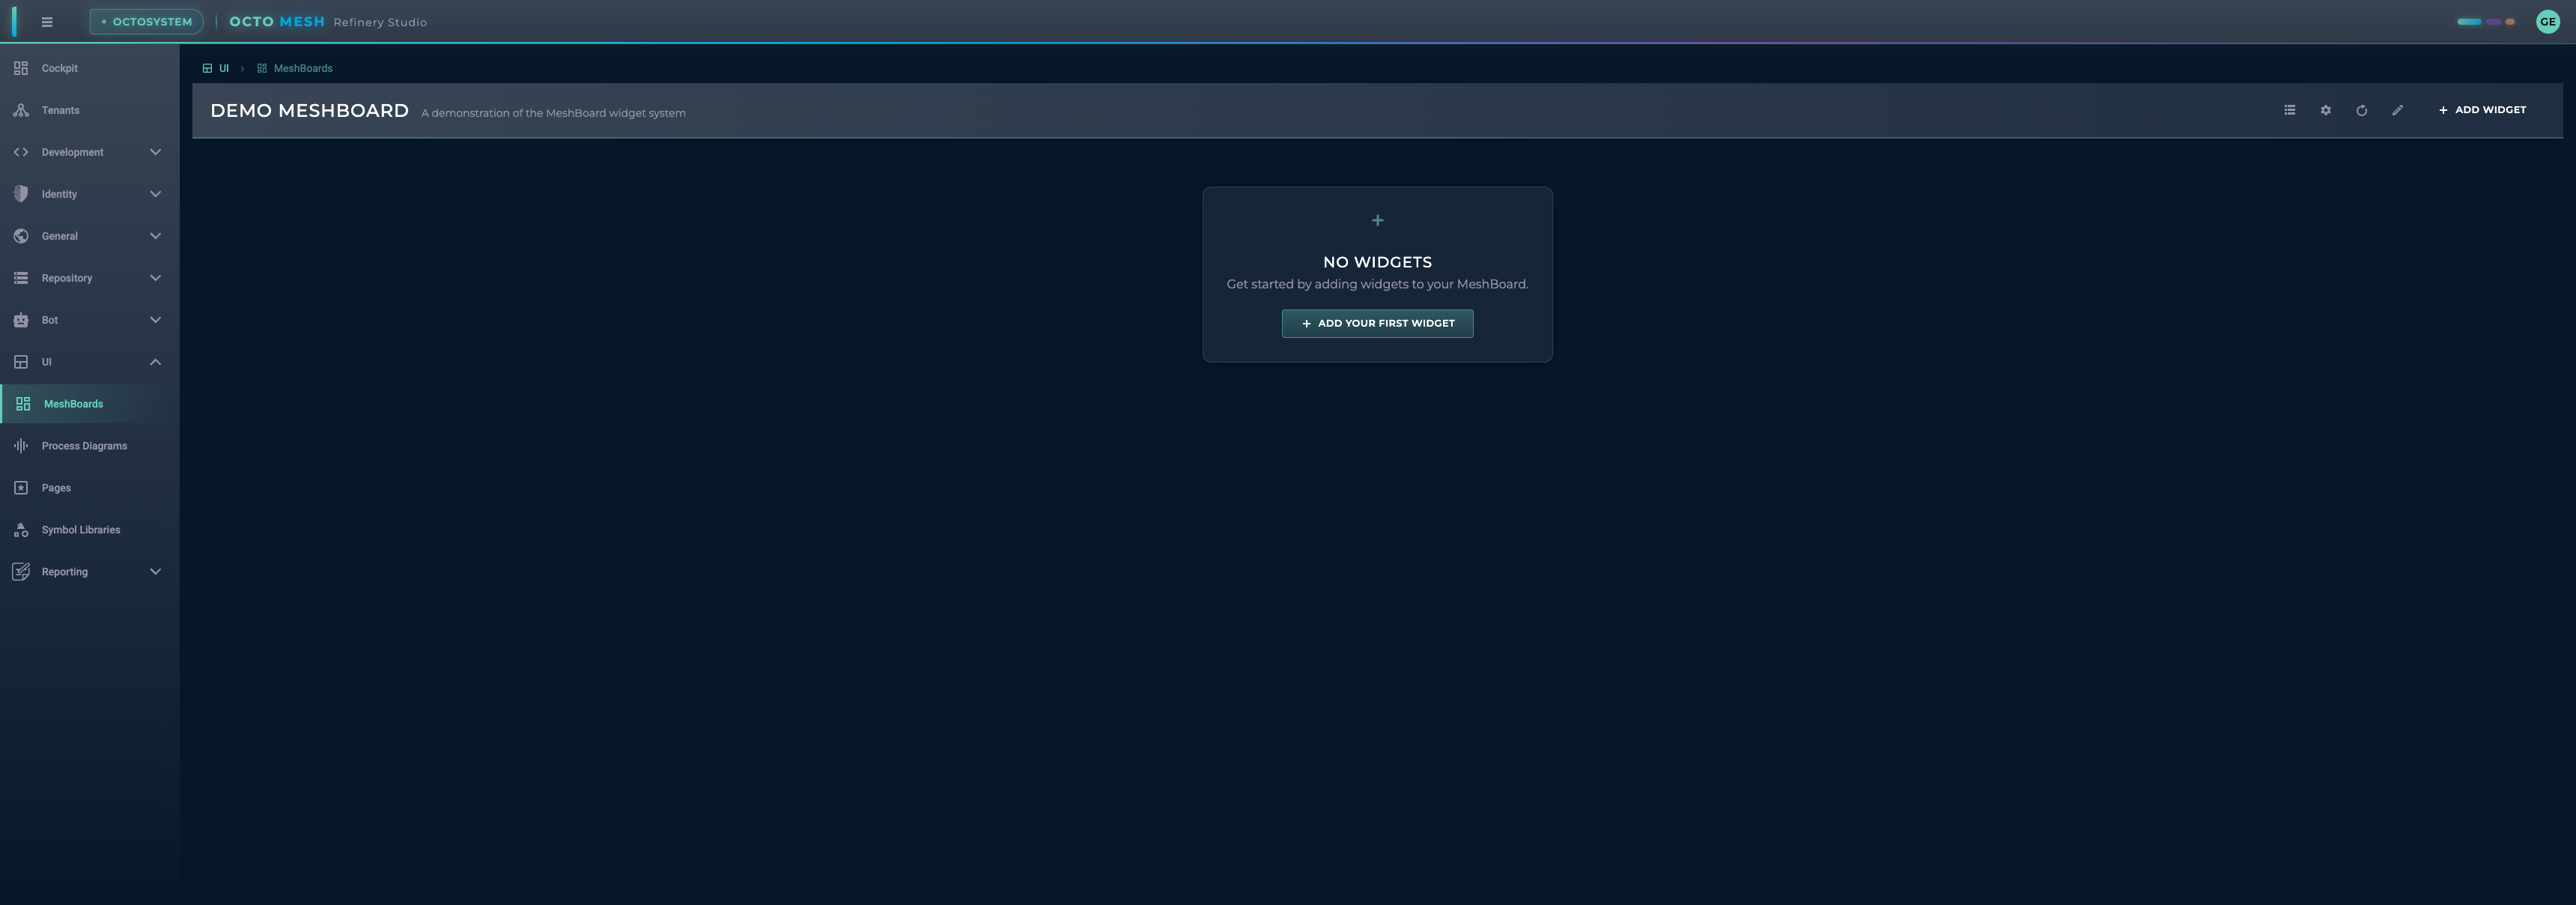The width and height of the screenshot is (2576, 905).
Task: Click the edit pencil for the MeshBoard
Action: point(2397,110)
